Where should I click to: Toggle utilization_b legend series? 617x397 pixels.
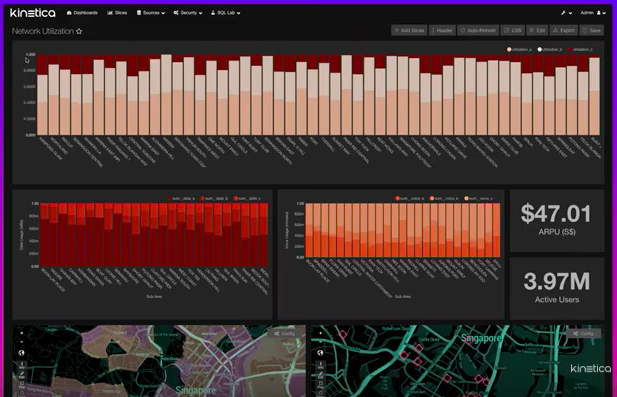tap(550, 50)
